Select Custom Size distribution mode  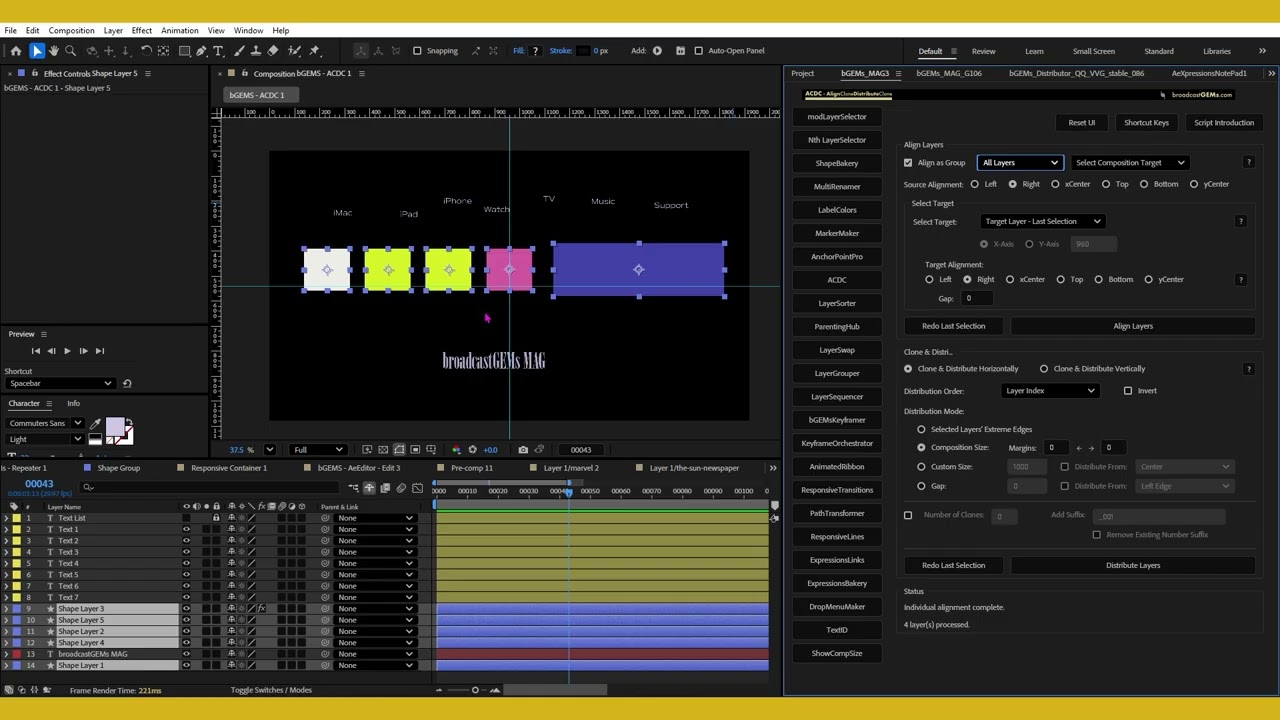click(921, 467)
